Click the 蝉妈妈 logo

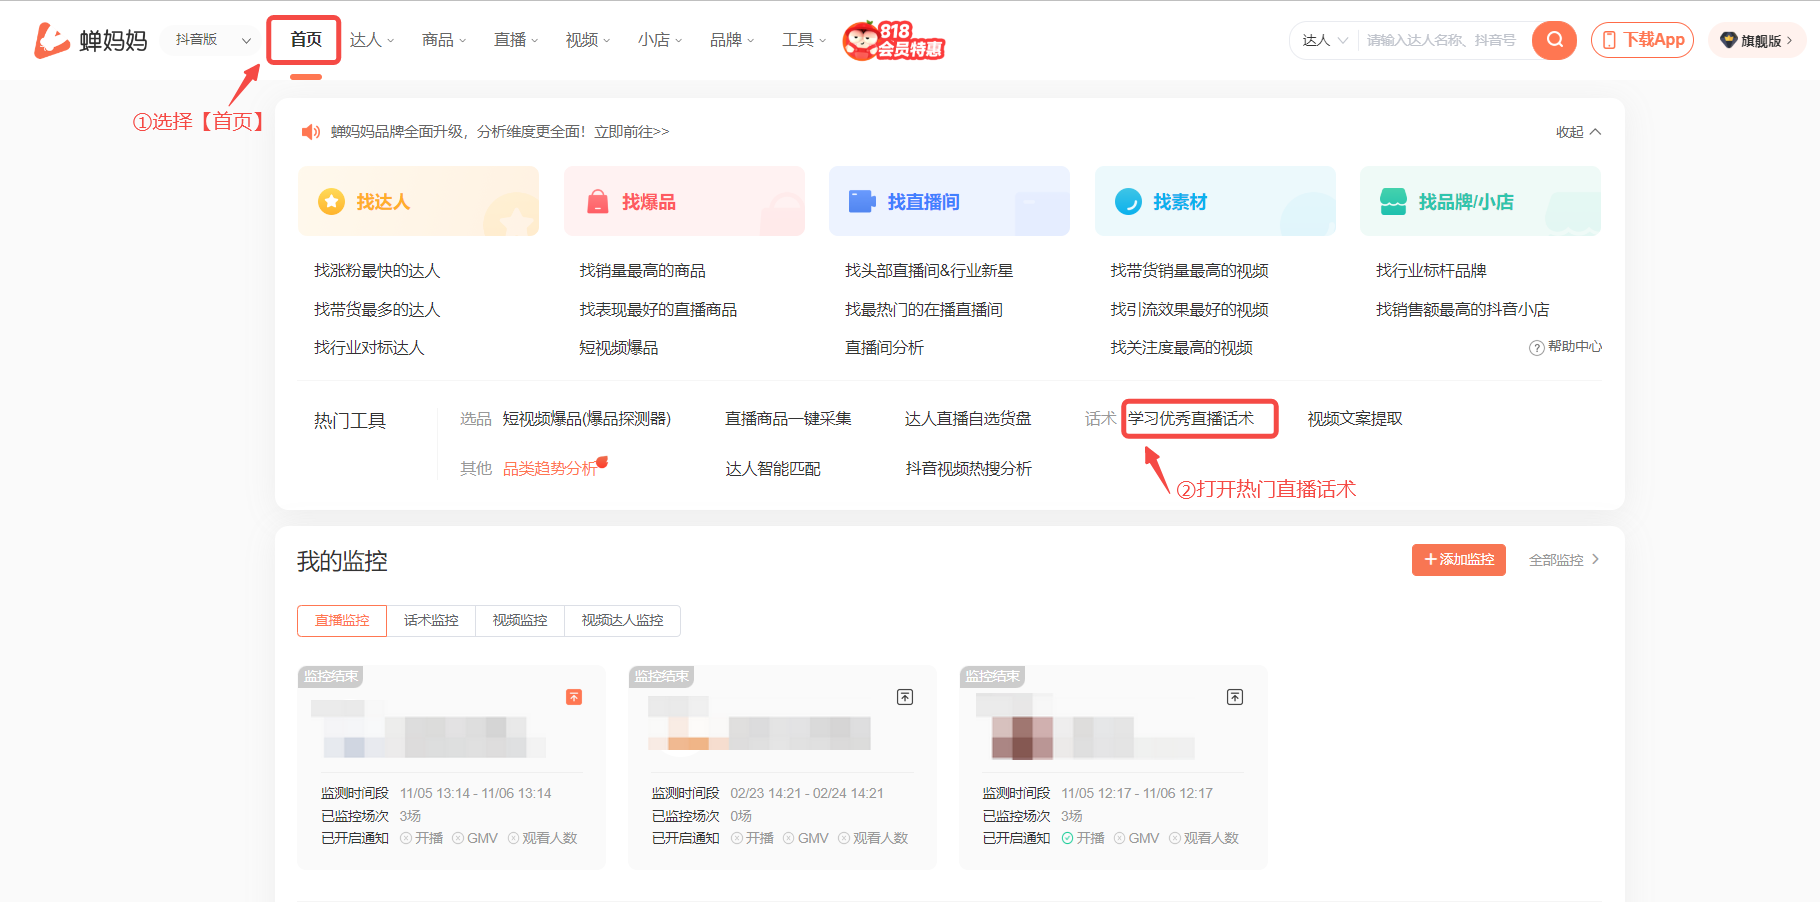[x=91, y=40]
